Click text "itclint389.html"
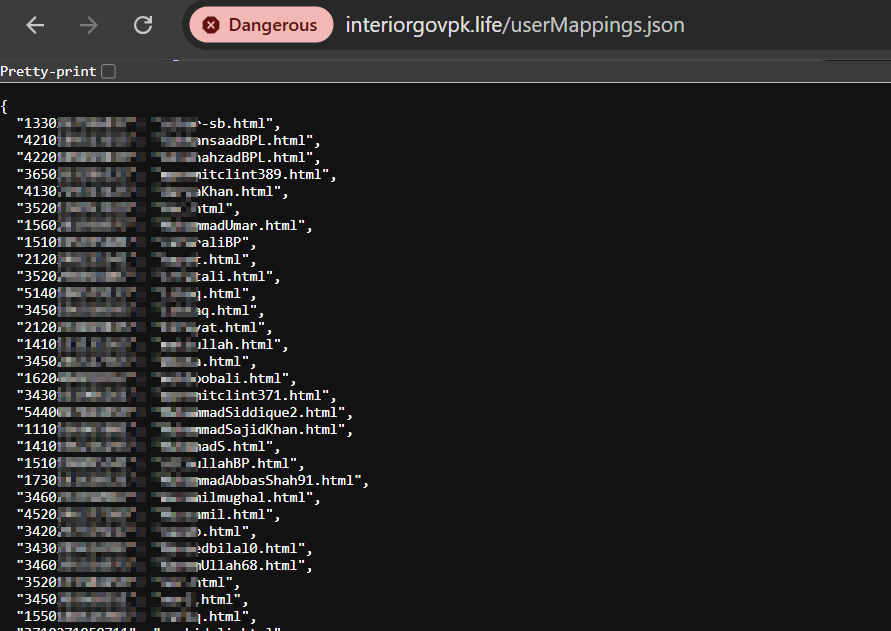891x631 pixels. click(x=263, y=175)
